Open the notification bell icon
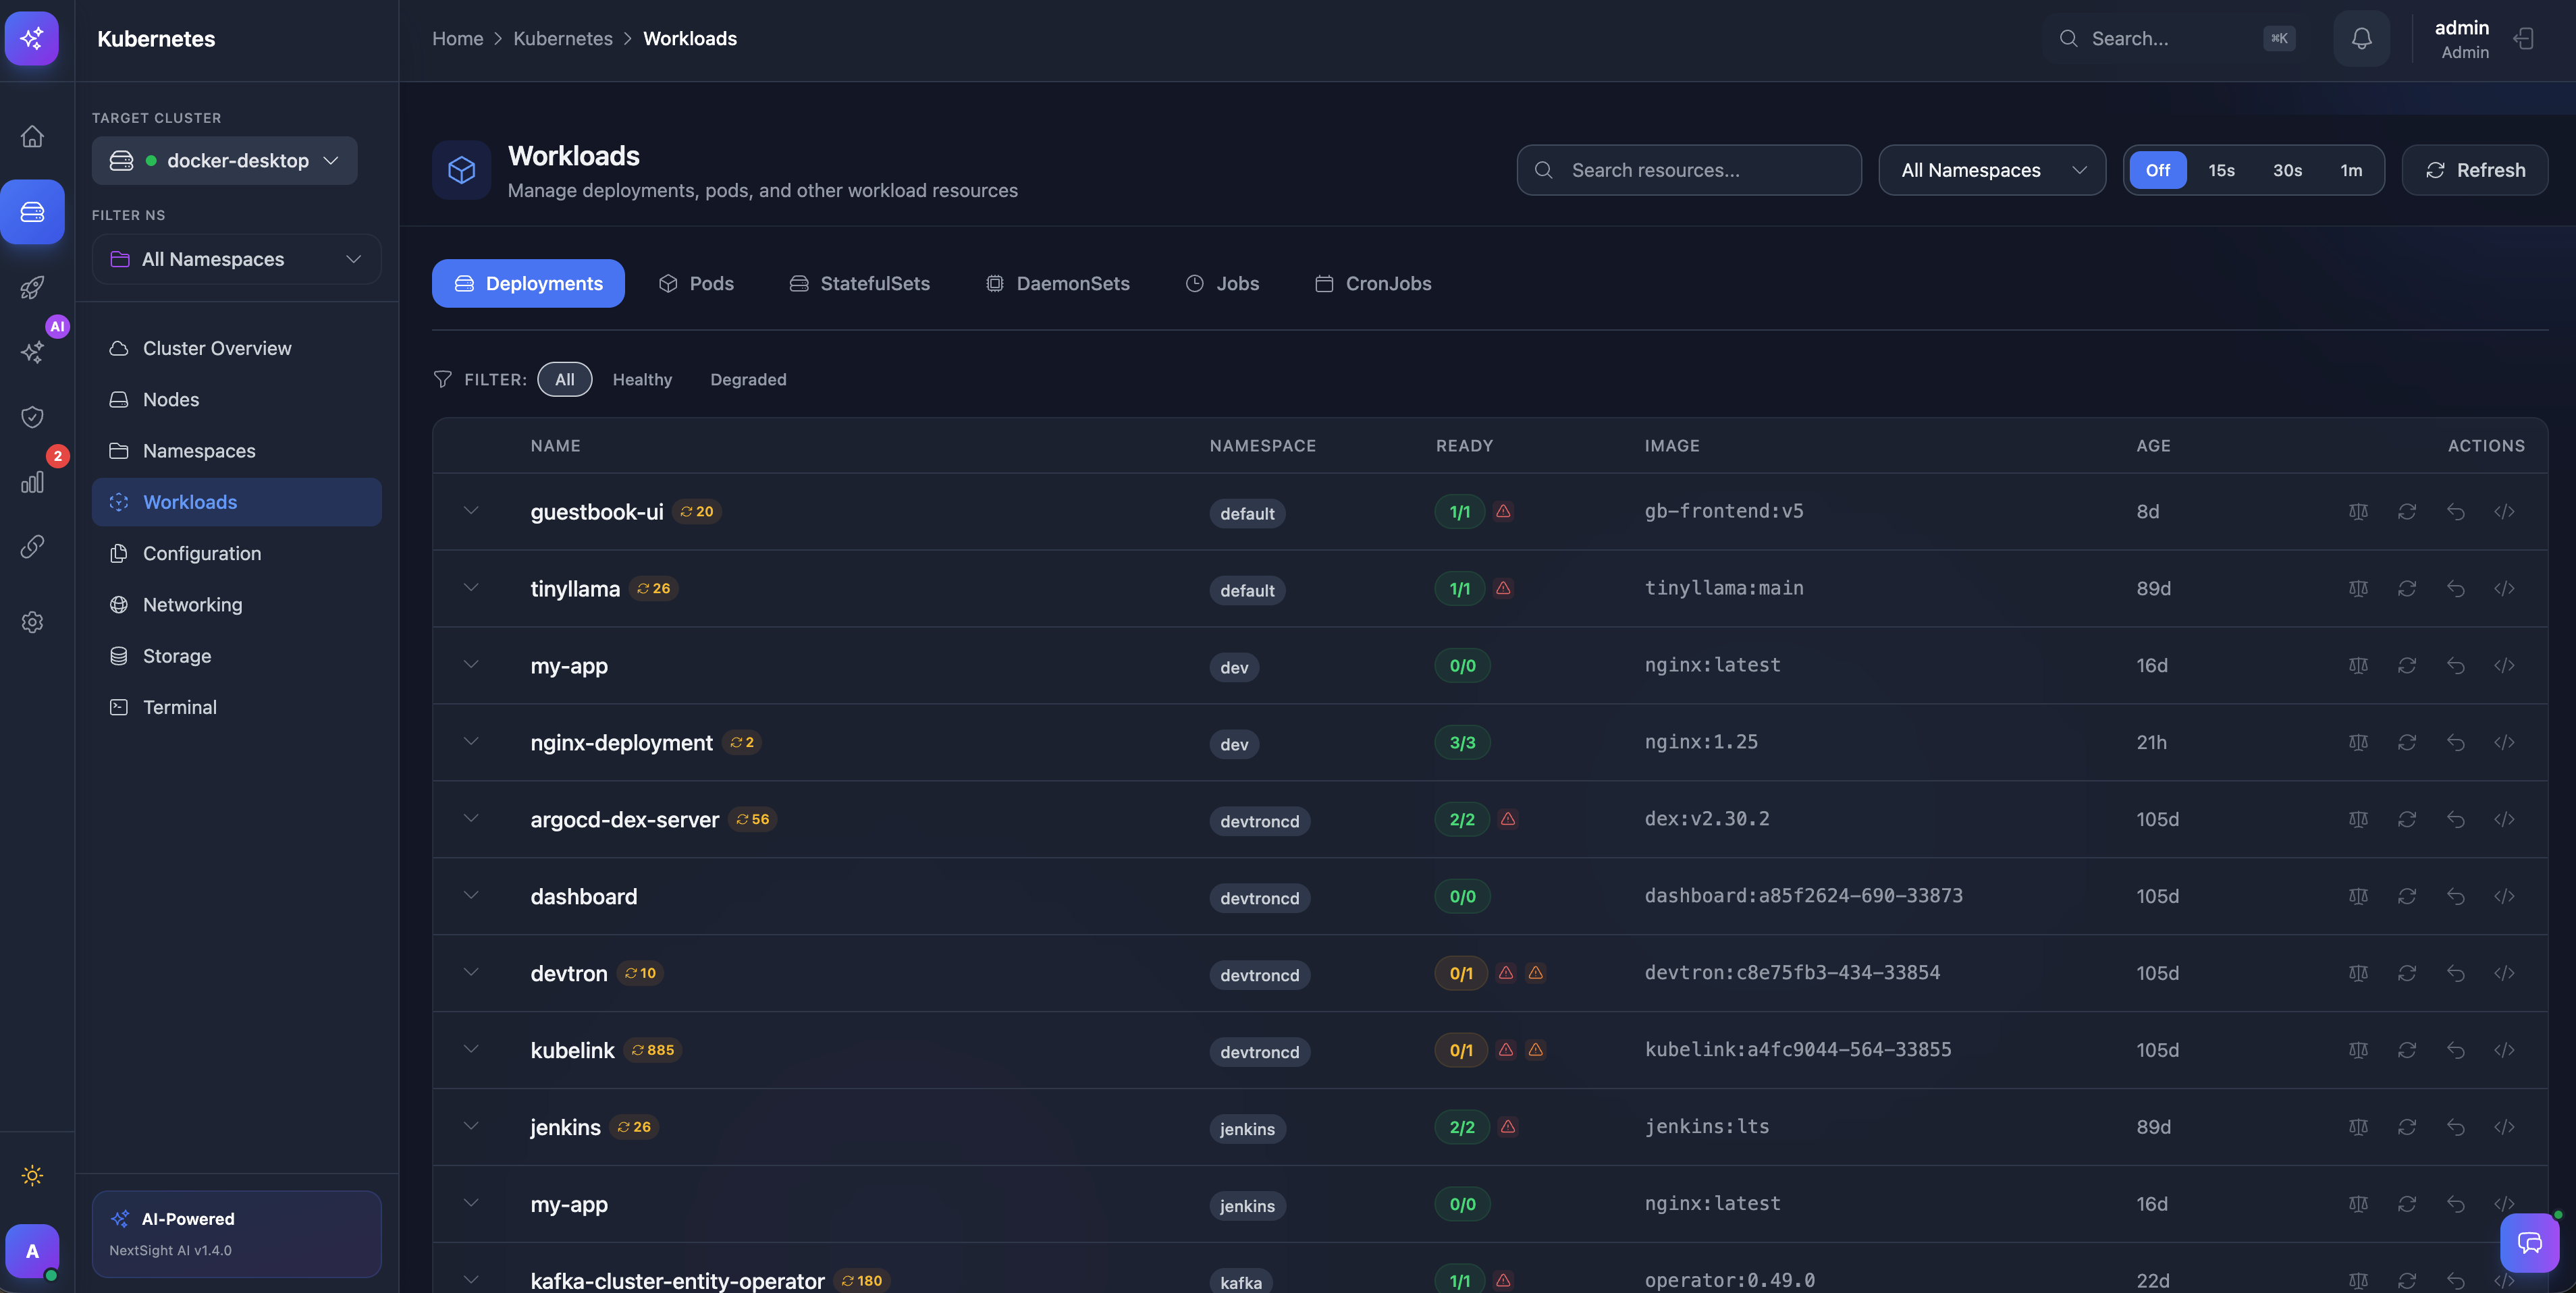This screenshot has width=2576, height=1293. 2361,38
